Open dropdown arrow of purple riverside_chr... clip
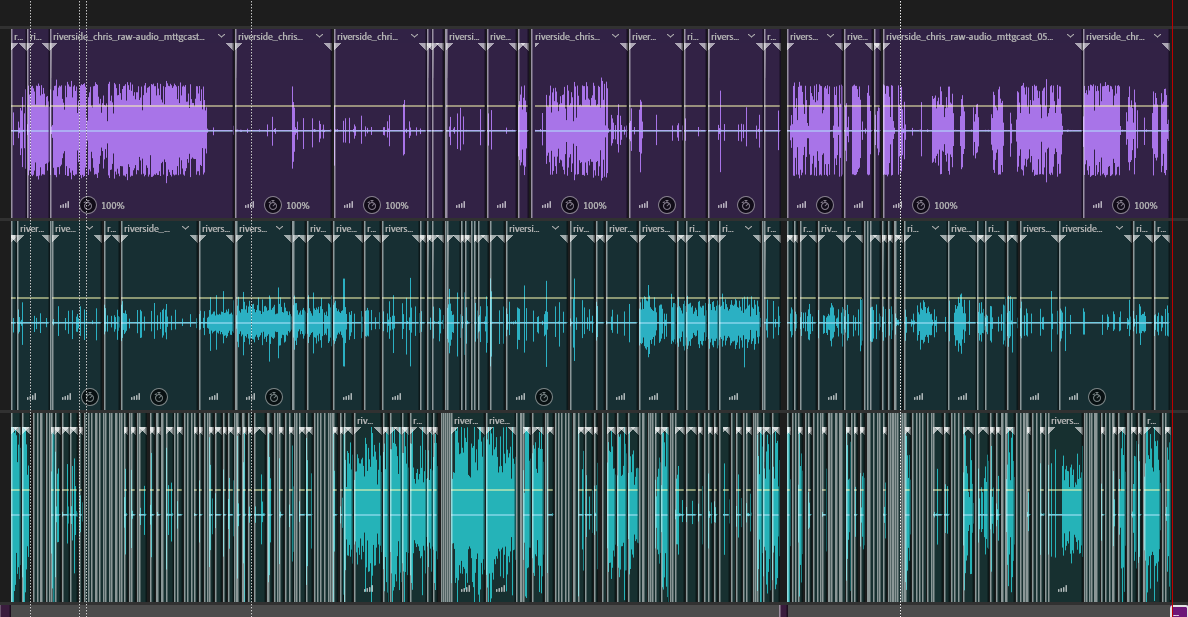The width and height of the screenshot is (1188, 617). click(1158, 36)
